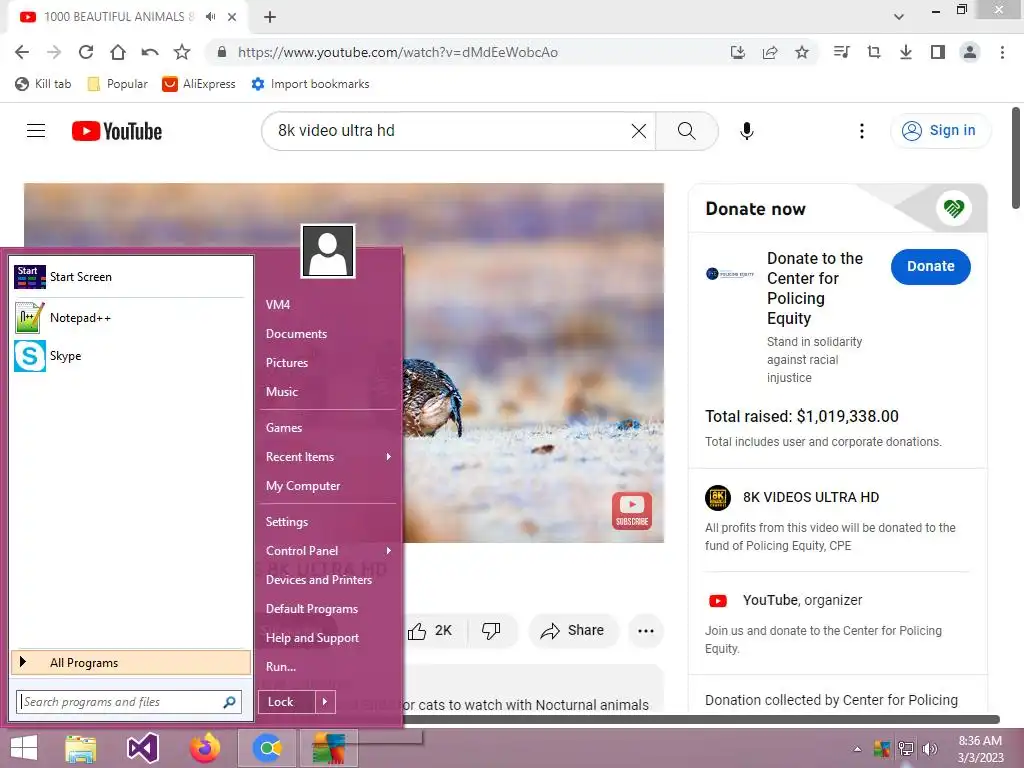Open Import bookmarks link
Screen dimensions: 1024x768
(311, 84)
